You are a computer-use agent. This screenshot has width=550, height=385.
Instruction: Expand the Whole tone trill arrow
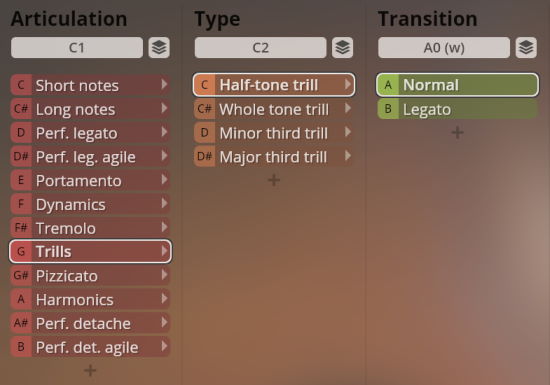pos(348,108)
